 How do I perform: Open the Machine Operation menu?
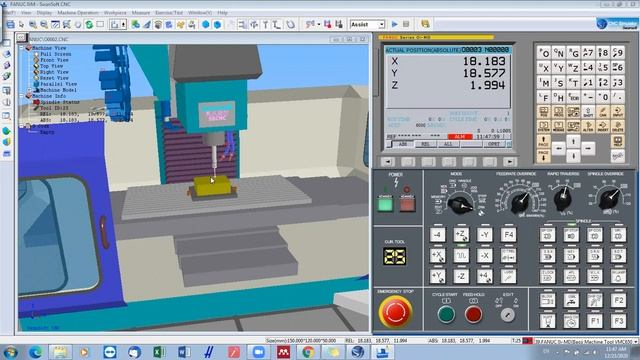coord(78,13)
